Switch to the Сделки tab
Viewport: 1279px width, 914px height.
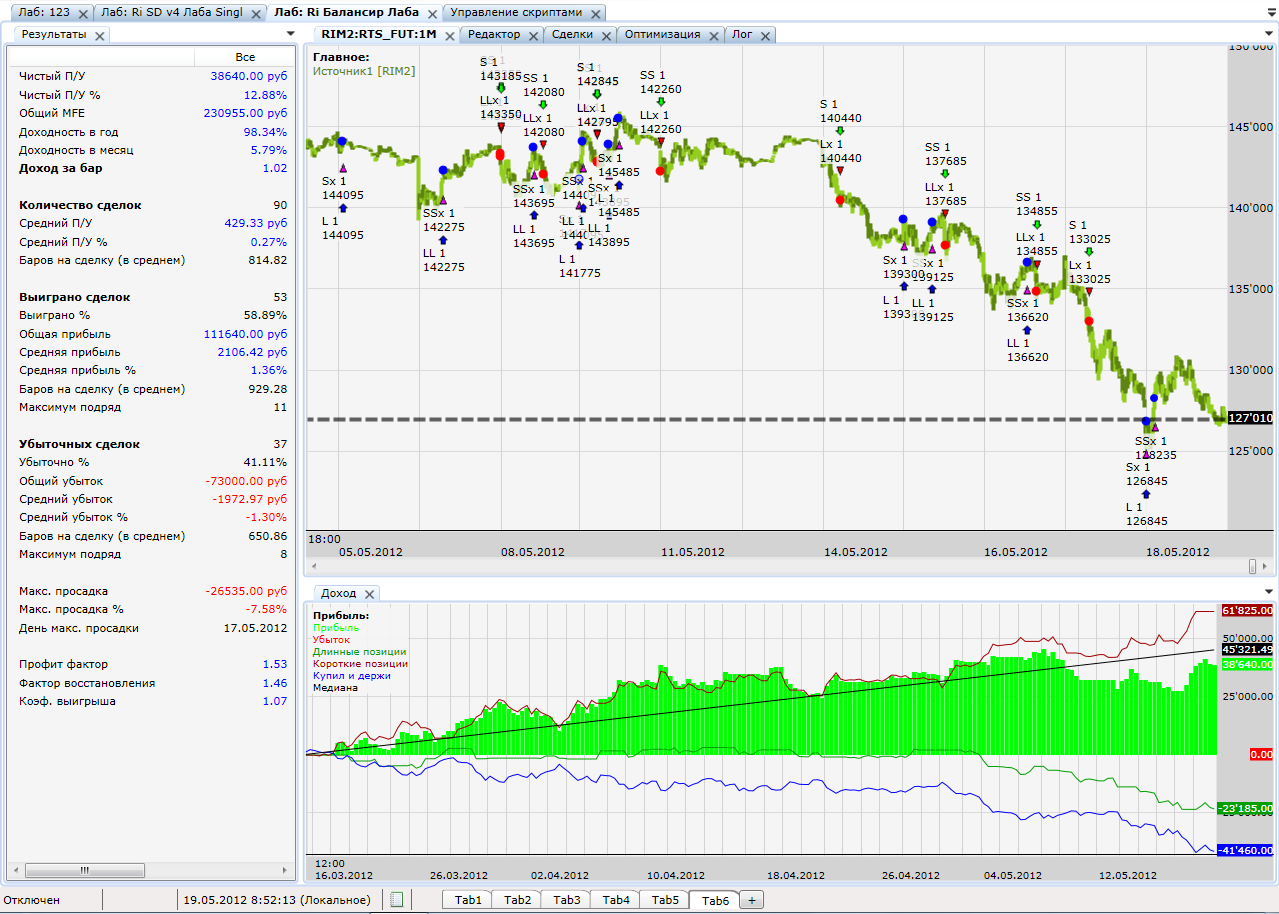(572, 34)
